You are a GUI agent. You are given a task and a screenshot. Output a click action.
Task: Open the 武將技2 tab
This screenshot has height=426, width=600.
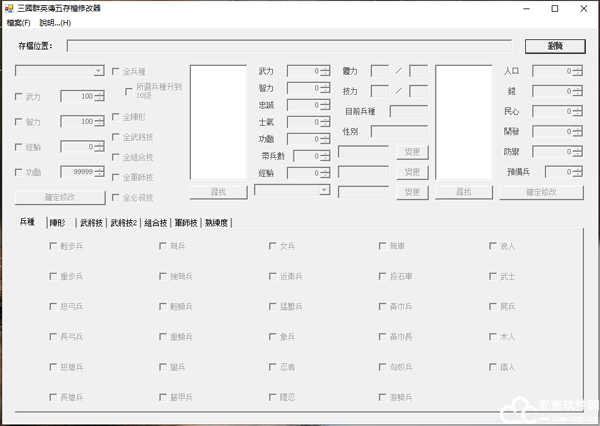coord(123,222)
